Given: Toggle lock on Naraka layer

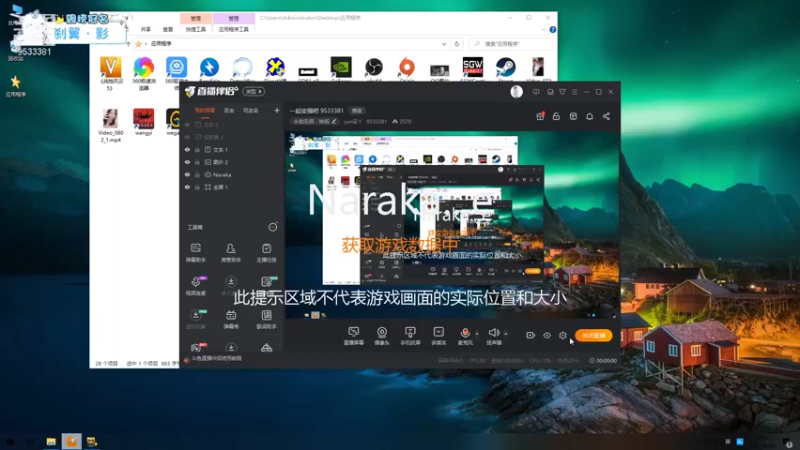Looking at the screenshot, I should [197, 174].
